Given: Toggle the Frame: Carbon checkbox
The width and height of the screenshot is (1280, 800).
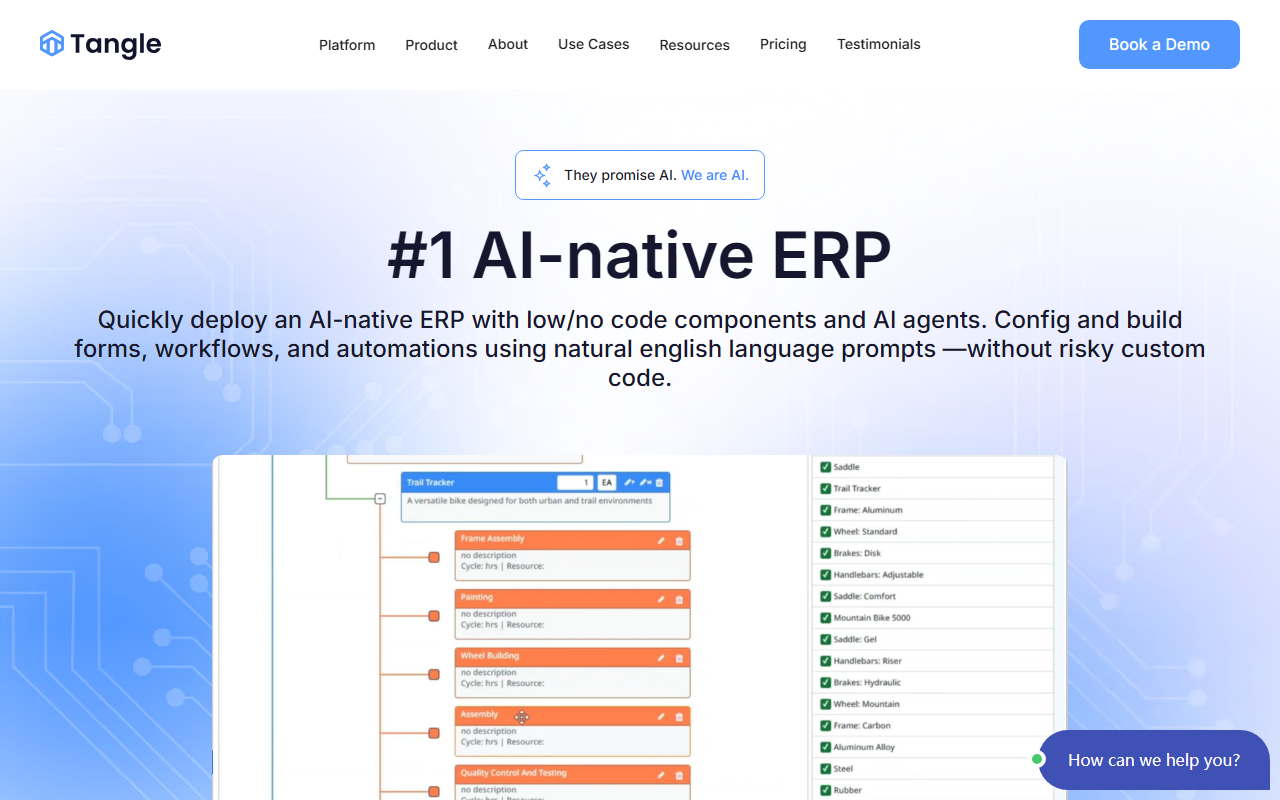Looking at the screenshot, I should (x=825, y=726).
